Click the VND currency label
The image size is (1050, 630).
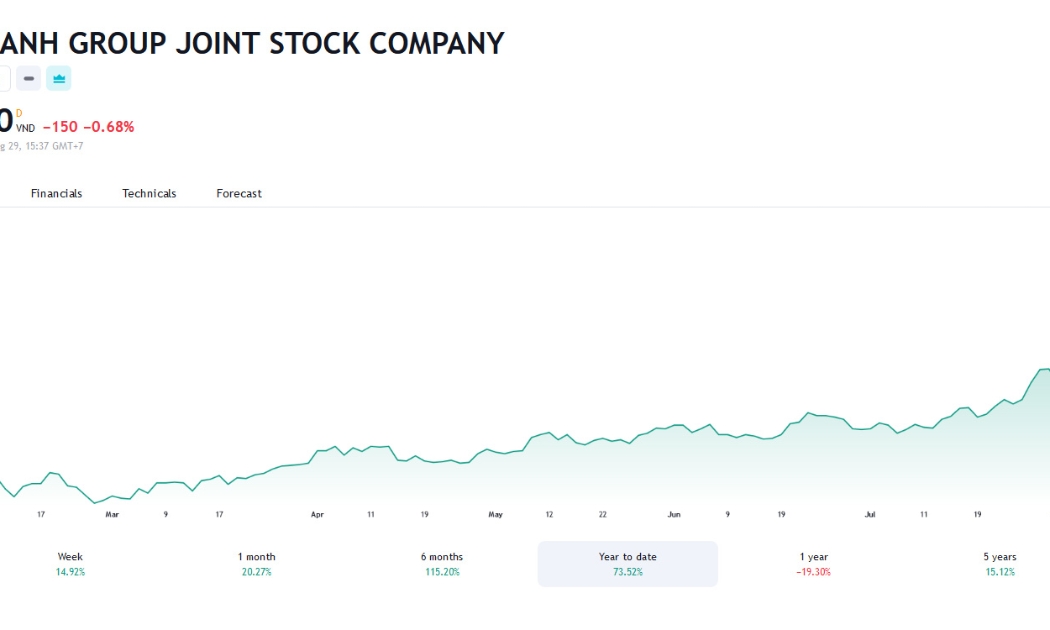click(x=25, y=129)
